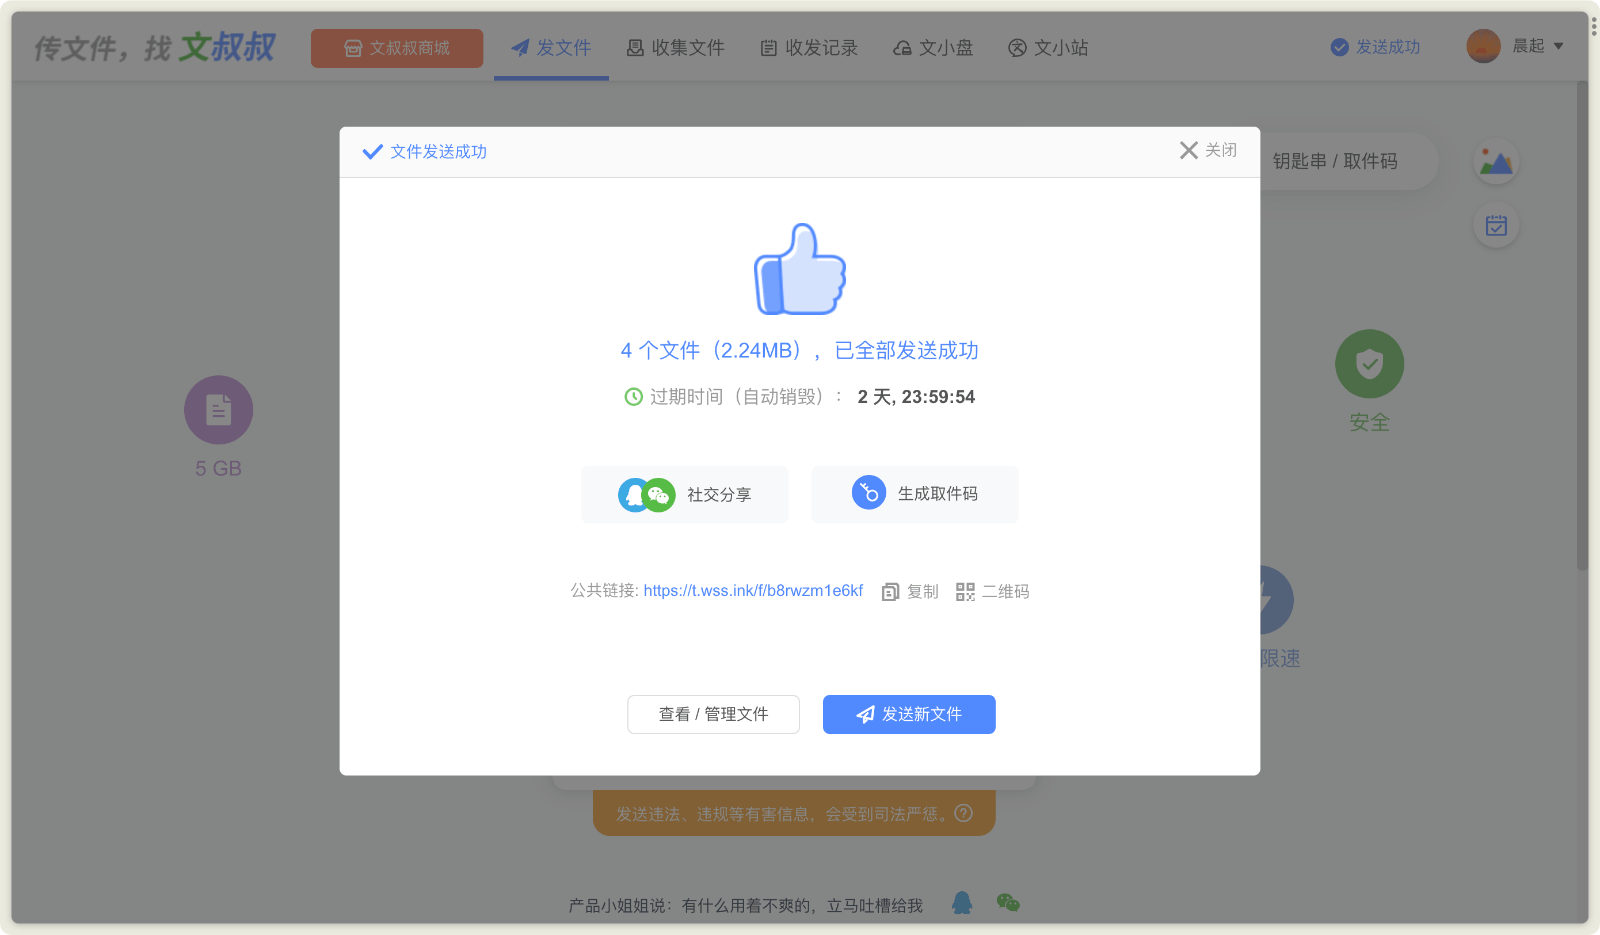This screenshot has width=1600, height=935.
Task: Click the 生成取件码 button
Action: 915,494
